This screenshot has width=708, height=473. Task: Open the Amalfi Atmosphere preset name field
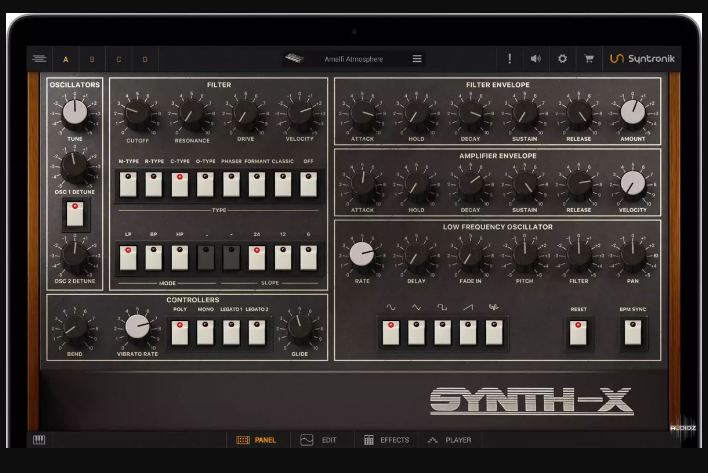354,59
